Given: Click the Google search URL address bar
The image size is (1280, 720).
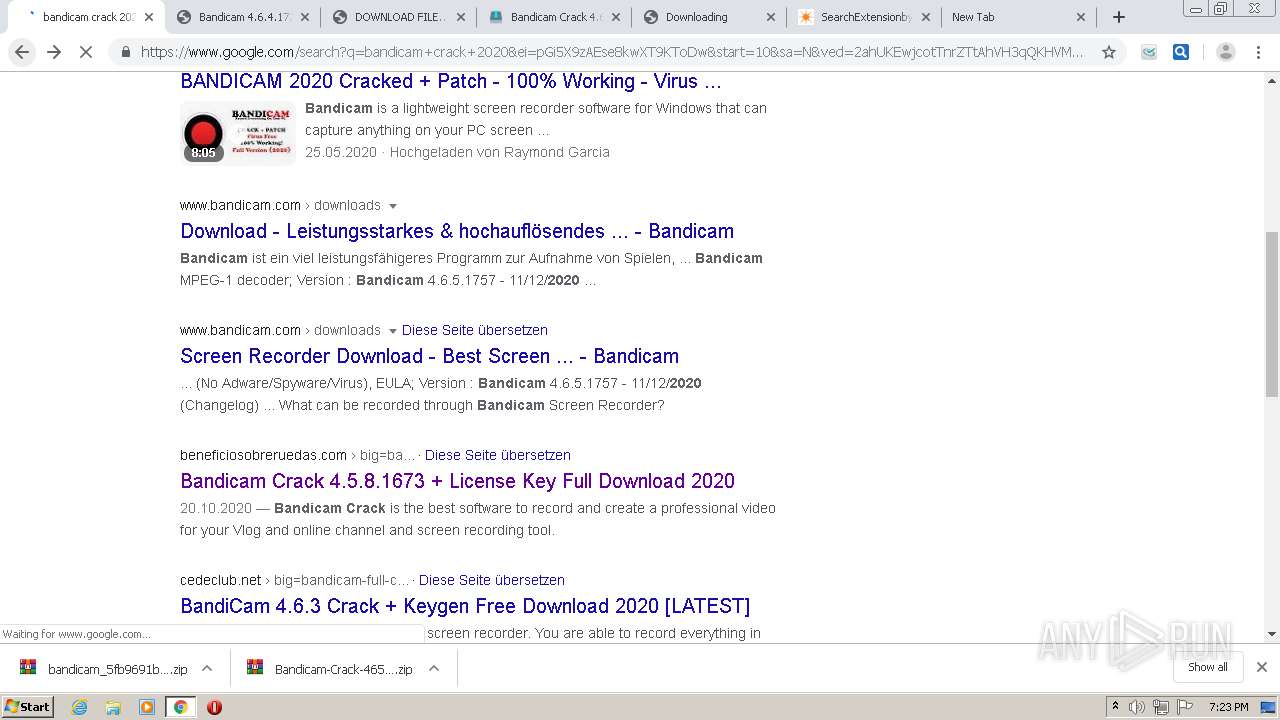Looking at the screenshot, I should 610,52.
